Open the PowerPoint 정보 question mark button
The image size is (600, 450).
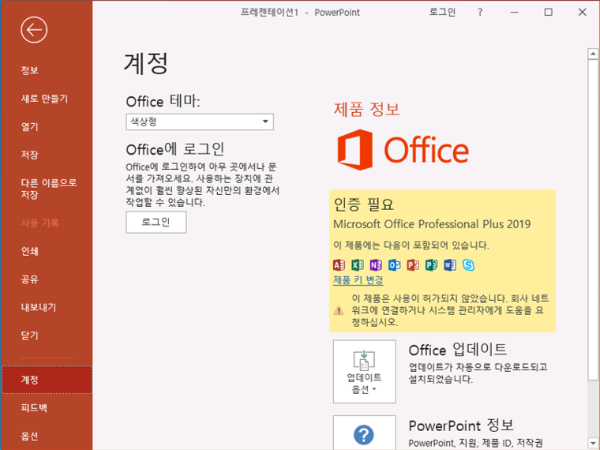click(364, 433)
